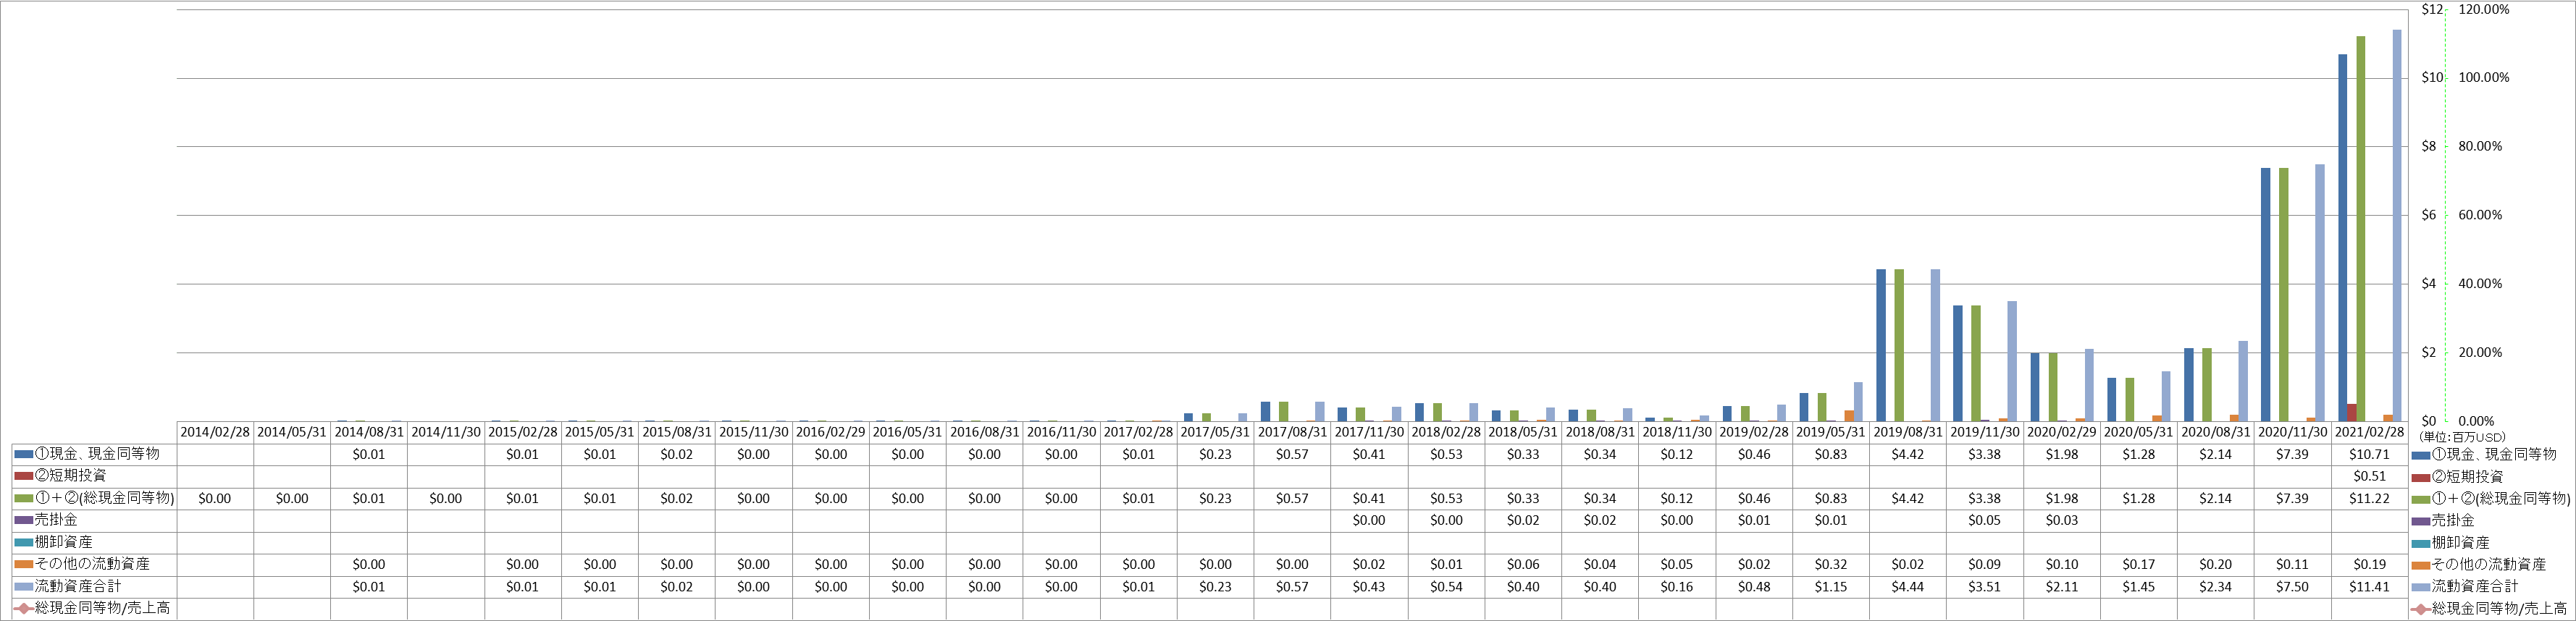Image resolution: width=2576 pixels, height=621 pixels.
Task: Select the $0.32 other current assets cell
Action: click(x=1831, y=564)
